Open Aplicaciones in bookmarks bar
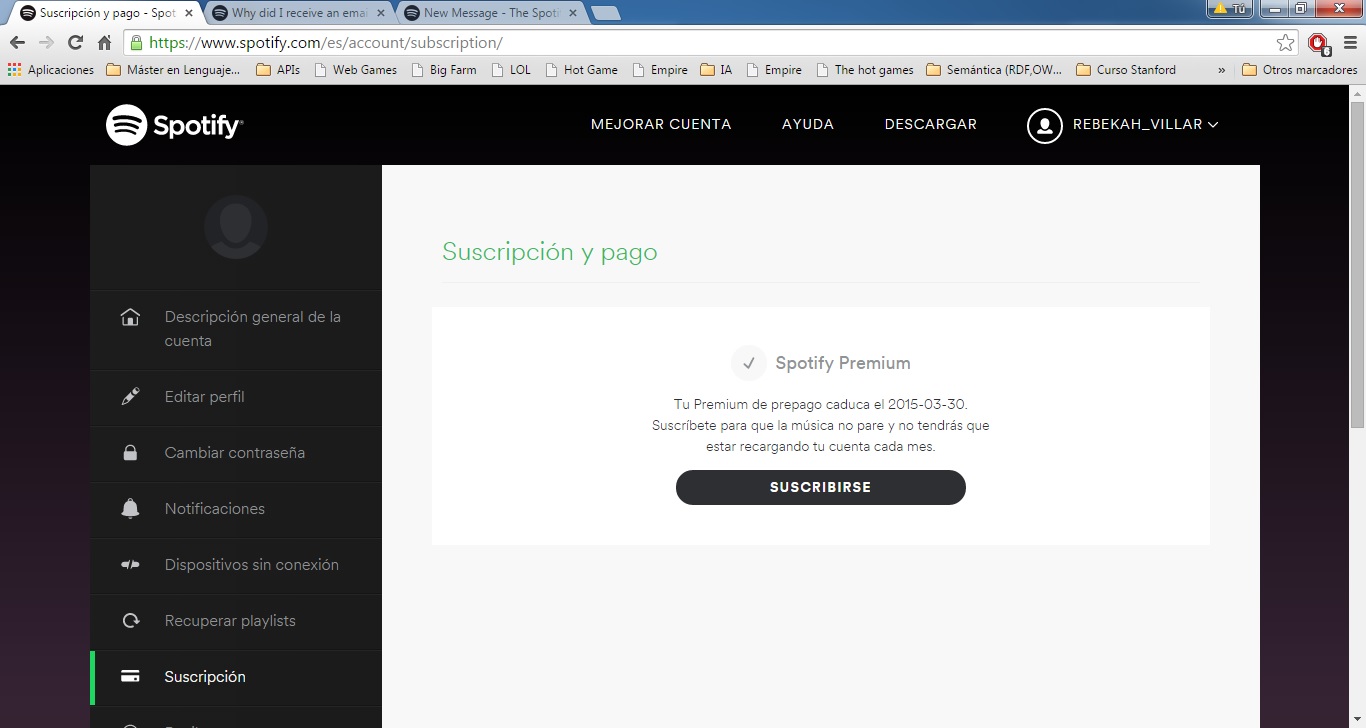 [50, 70]
